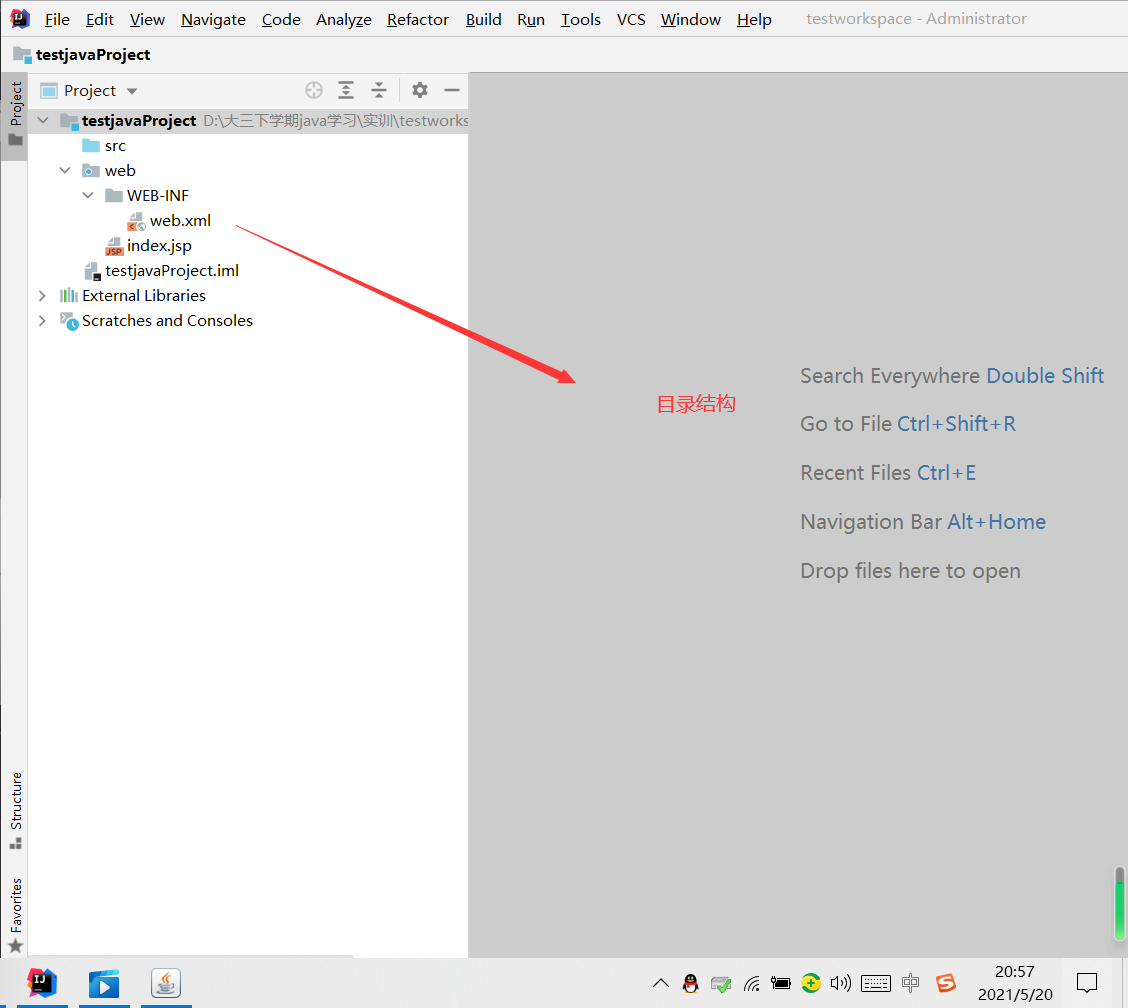Screen dimensions: 1128x1008
Task: Click the locate/select opened file icon
Action: 314,90
